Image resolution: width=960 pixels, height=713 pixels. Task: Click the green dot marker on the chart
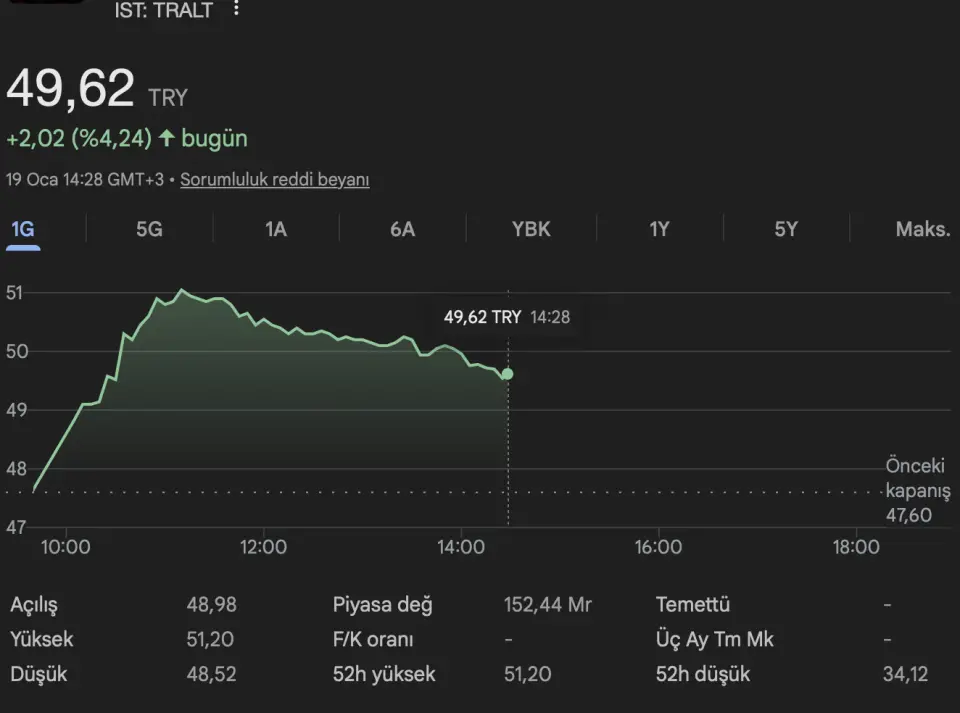pyautogui.click(x=507, y=374)
